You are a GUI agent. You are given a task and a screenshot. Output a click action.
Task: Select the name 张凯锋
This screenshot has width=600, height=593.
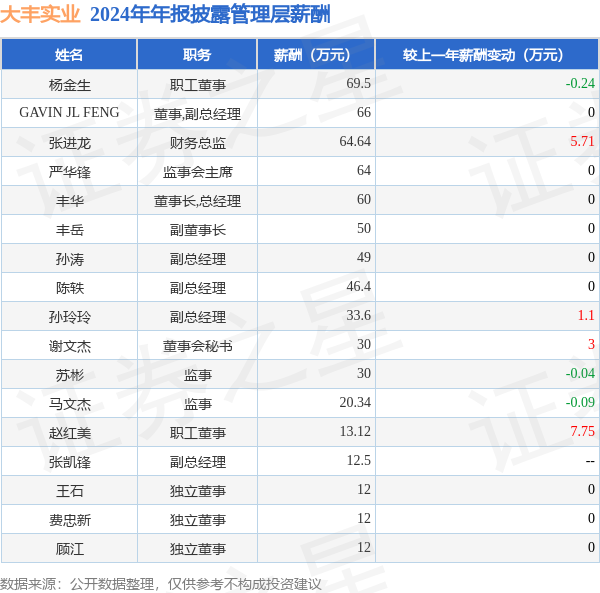[70, 462]
